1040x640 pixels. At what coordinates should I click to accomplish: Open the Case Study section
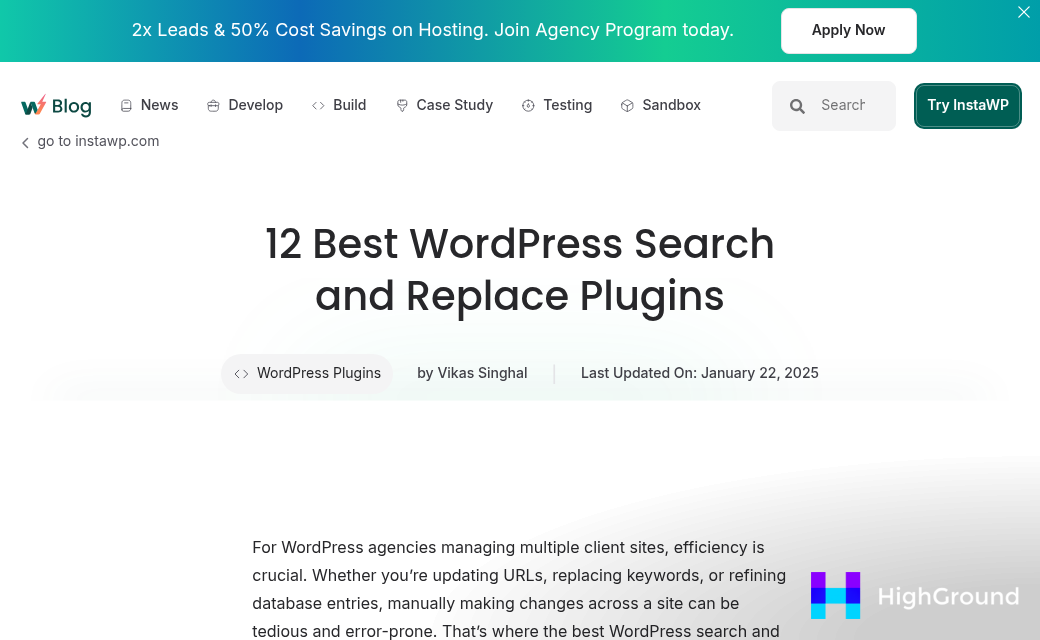454,104
